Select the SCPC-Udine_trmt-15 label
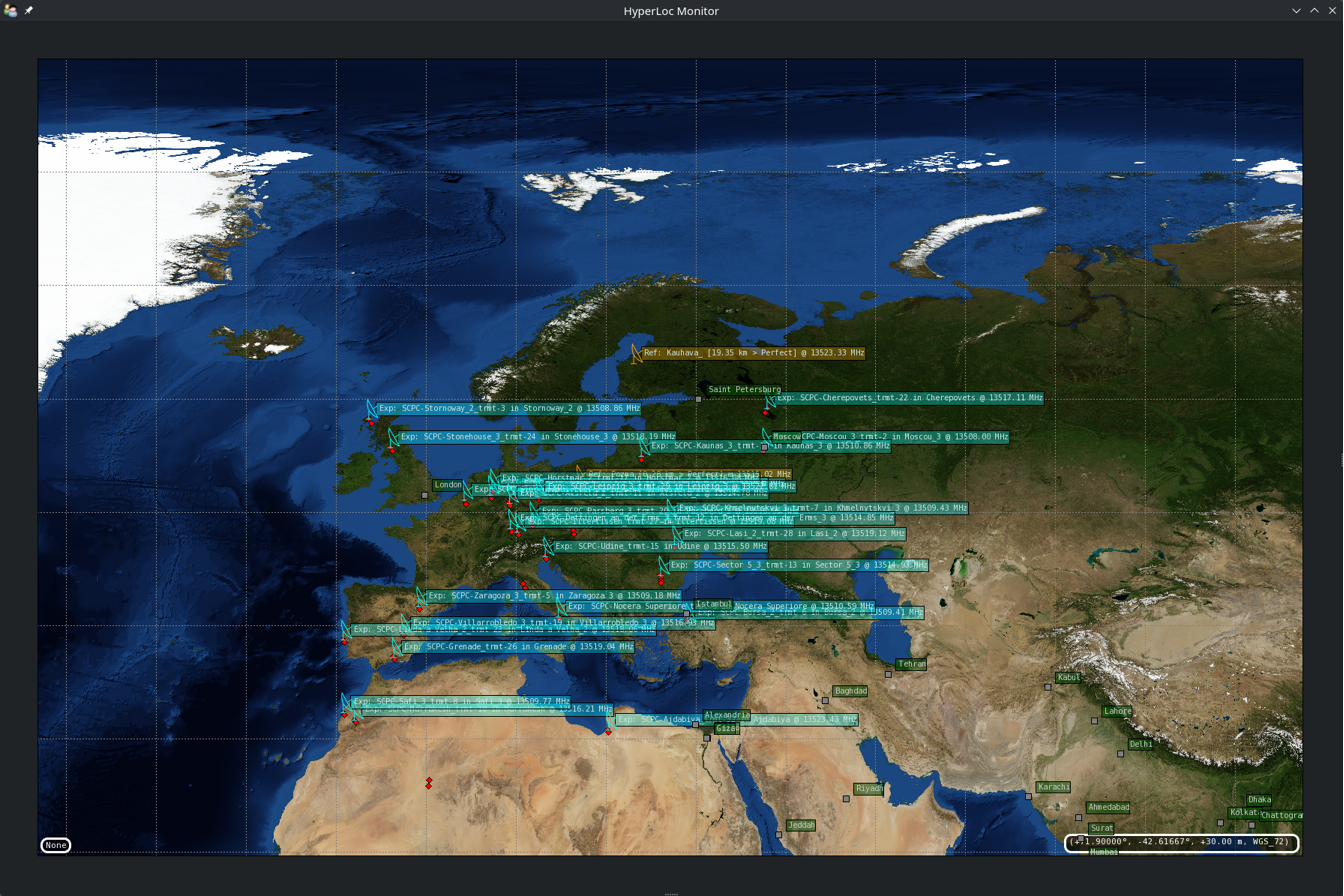 (661, 546)
